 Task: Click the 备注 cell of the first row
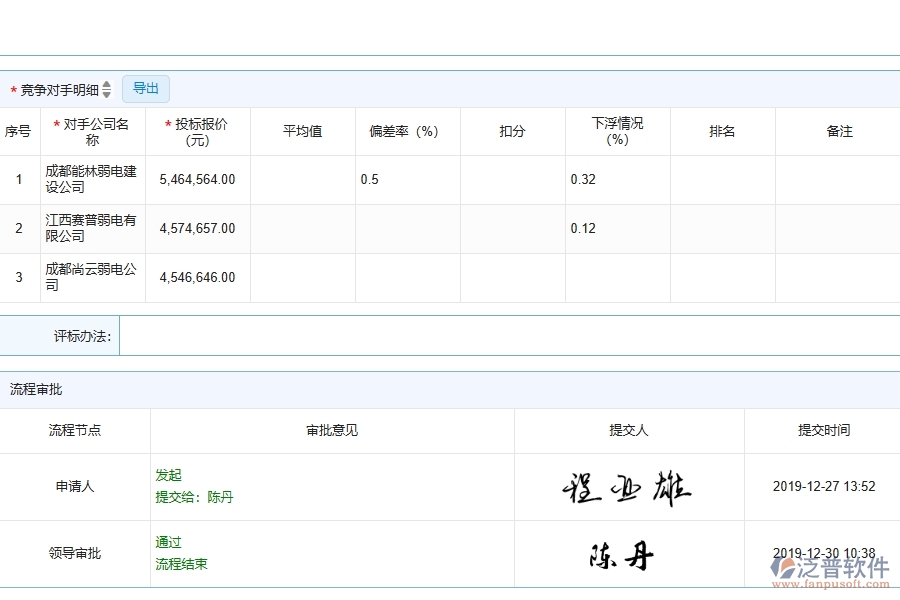[x=838, y=179]
